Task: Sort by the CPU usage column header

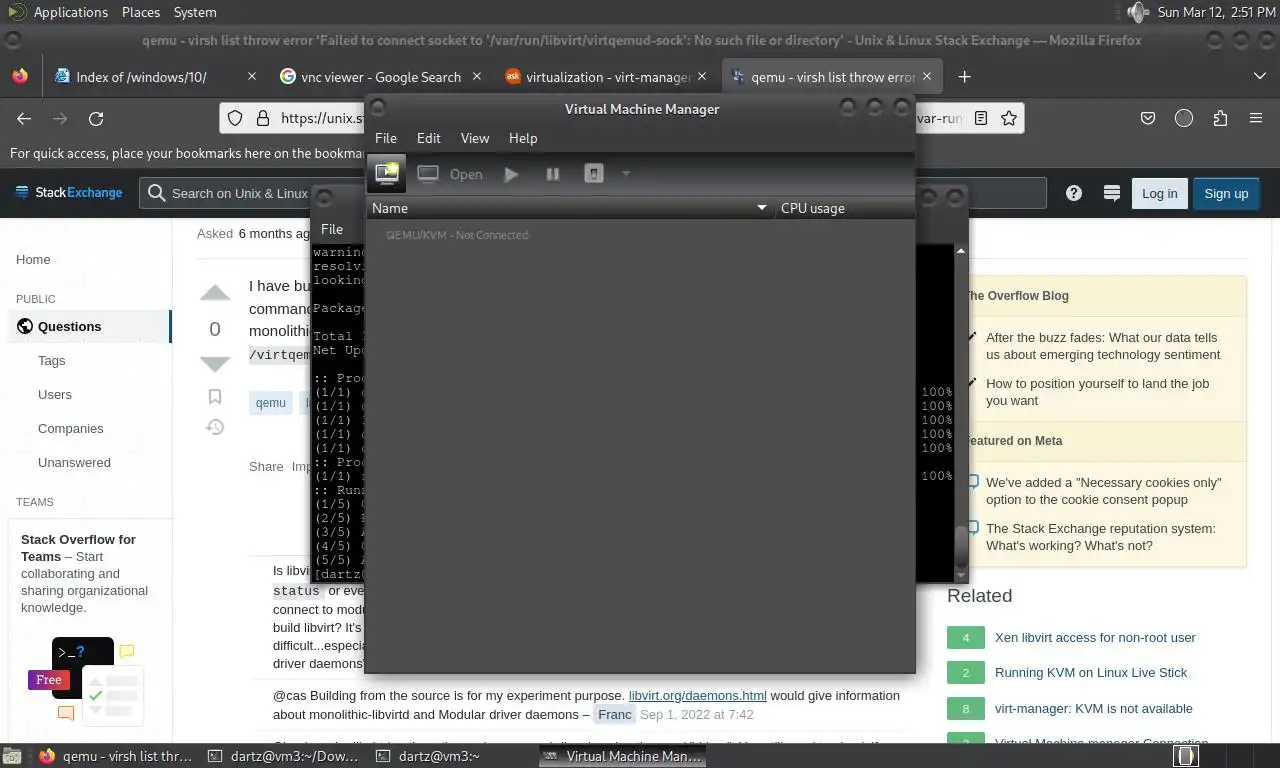Action: click(x=845, y=208)
